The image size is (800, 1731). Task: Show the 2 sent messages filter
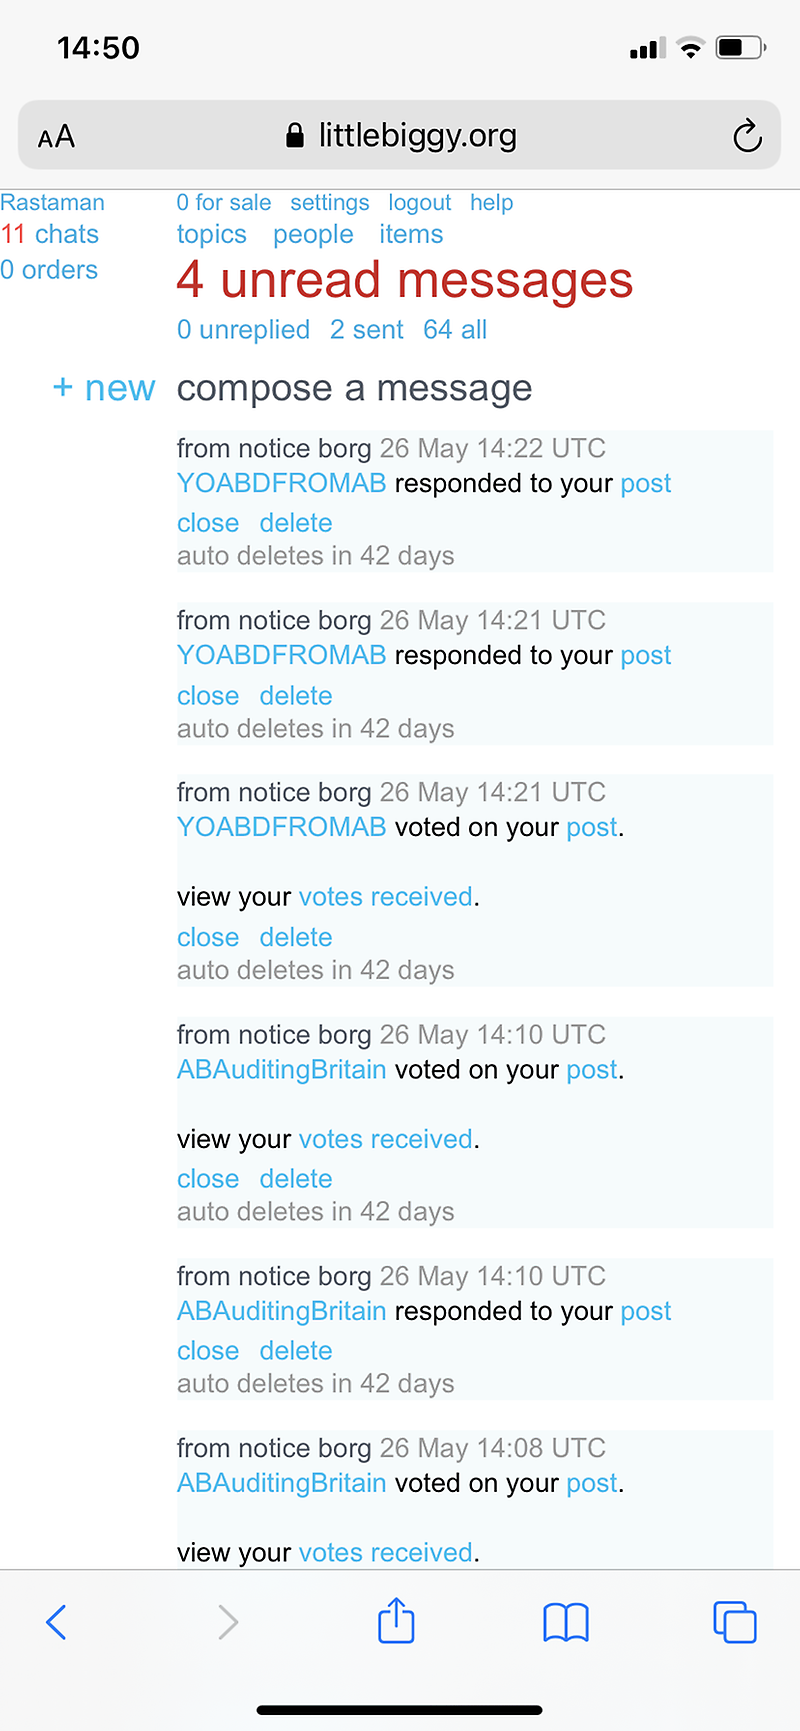[367, 330]
